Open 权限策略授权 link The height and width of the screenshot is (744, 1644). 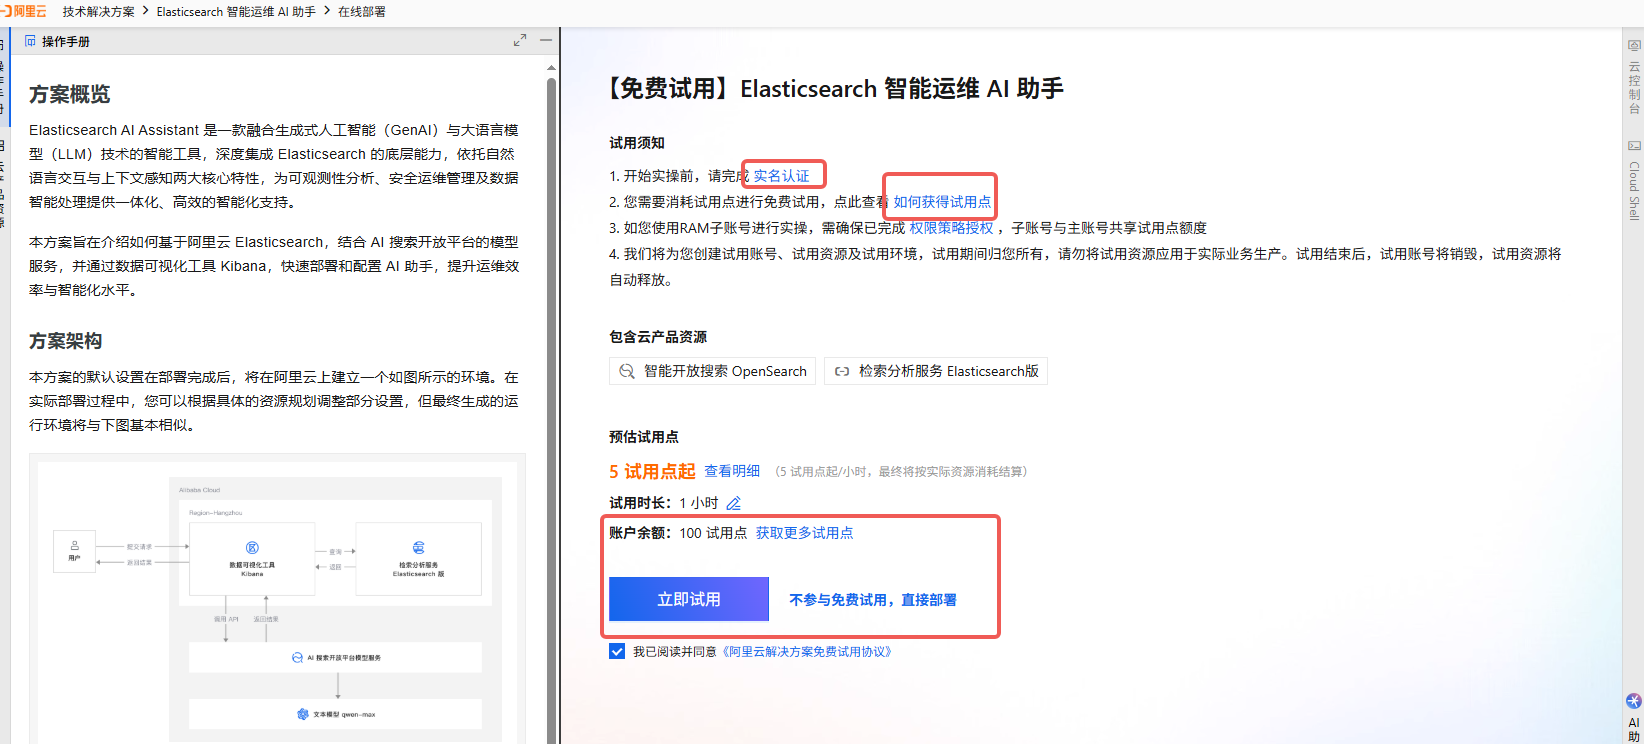pos(951,228)
